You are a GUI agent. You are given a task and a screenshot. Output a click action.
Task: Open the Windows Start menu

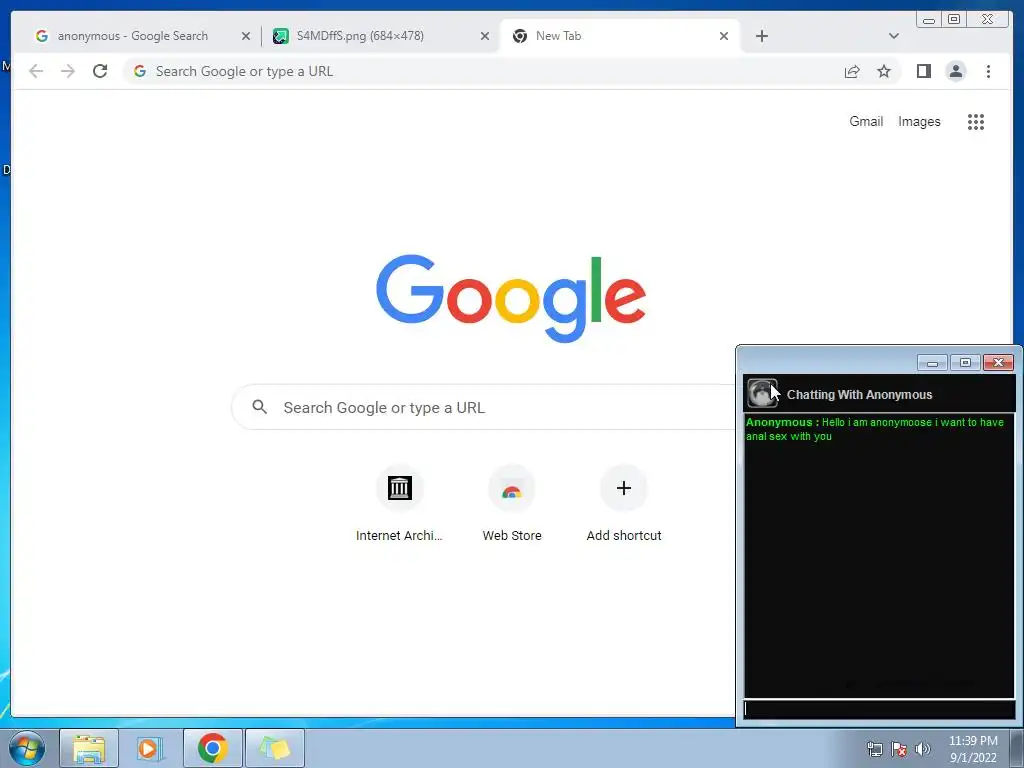pos(27,748)
